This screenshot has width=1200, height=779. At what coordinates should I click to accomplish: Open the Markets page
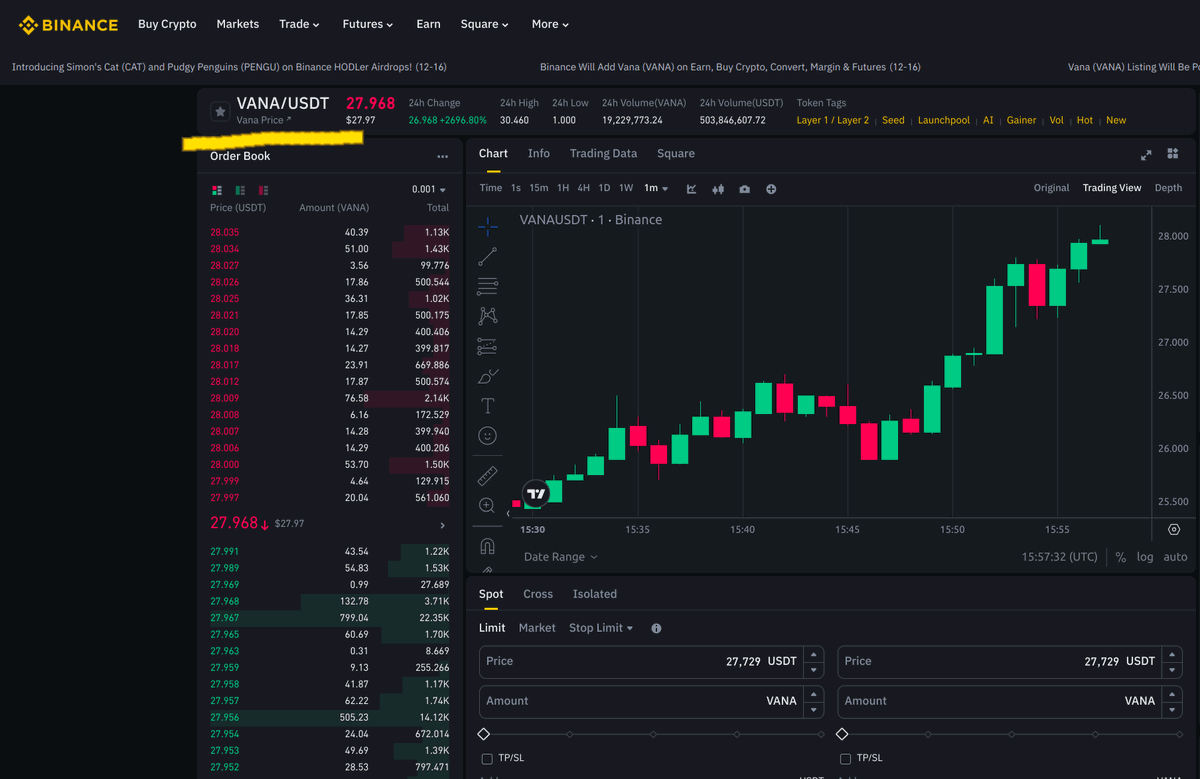pos(238,24)
